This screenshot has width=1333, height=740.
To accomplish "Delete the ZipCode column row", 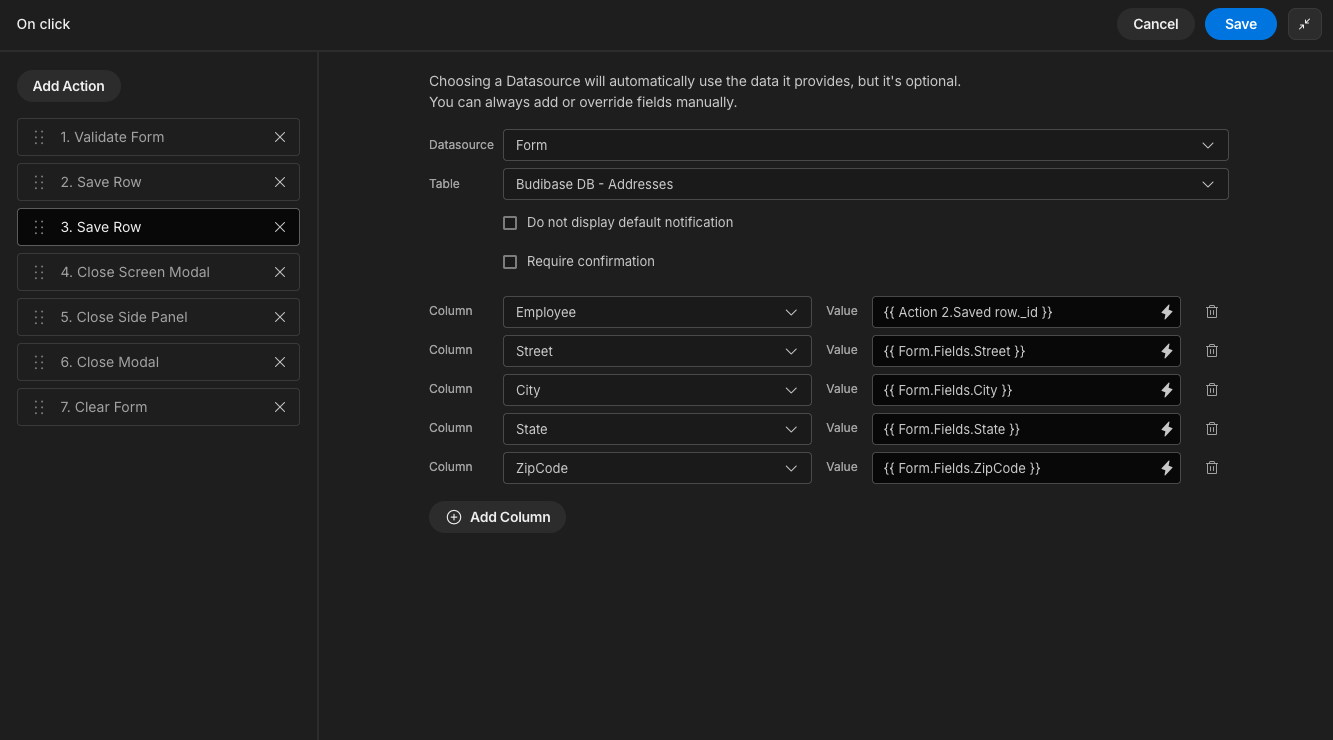I will pos(1212,467).
